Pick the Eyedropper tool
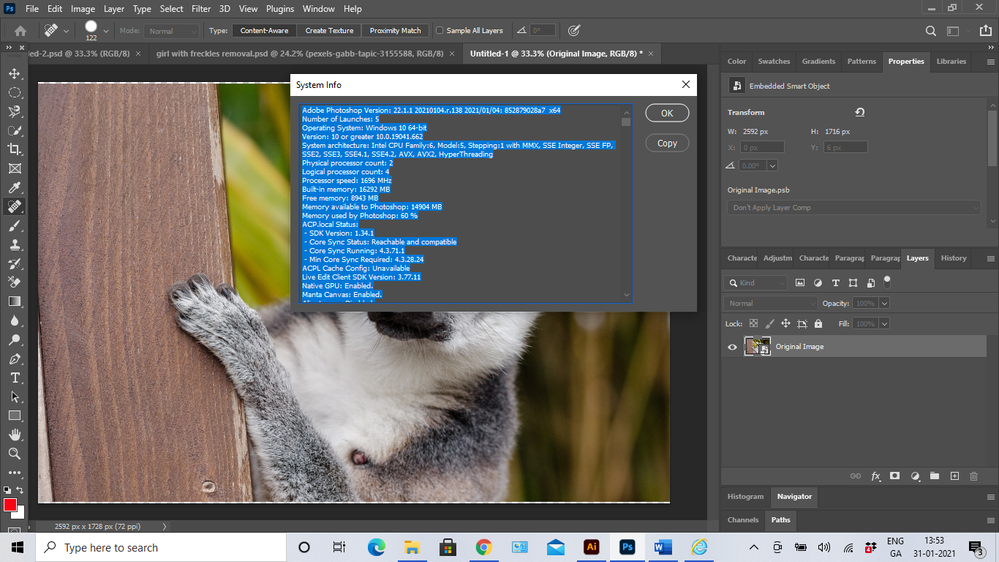Image resolution: width=999 pixels, height=562 pixels. [x=15, y=188]
